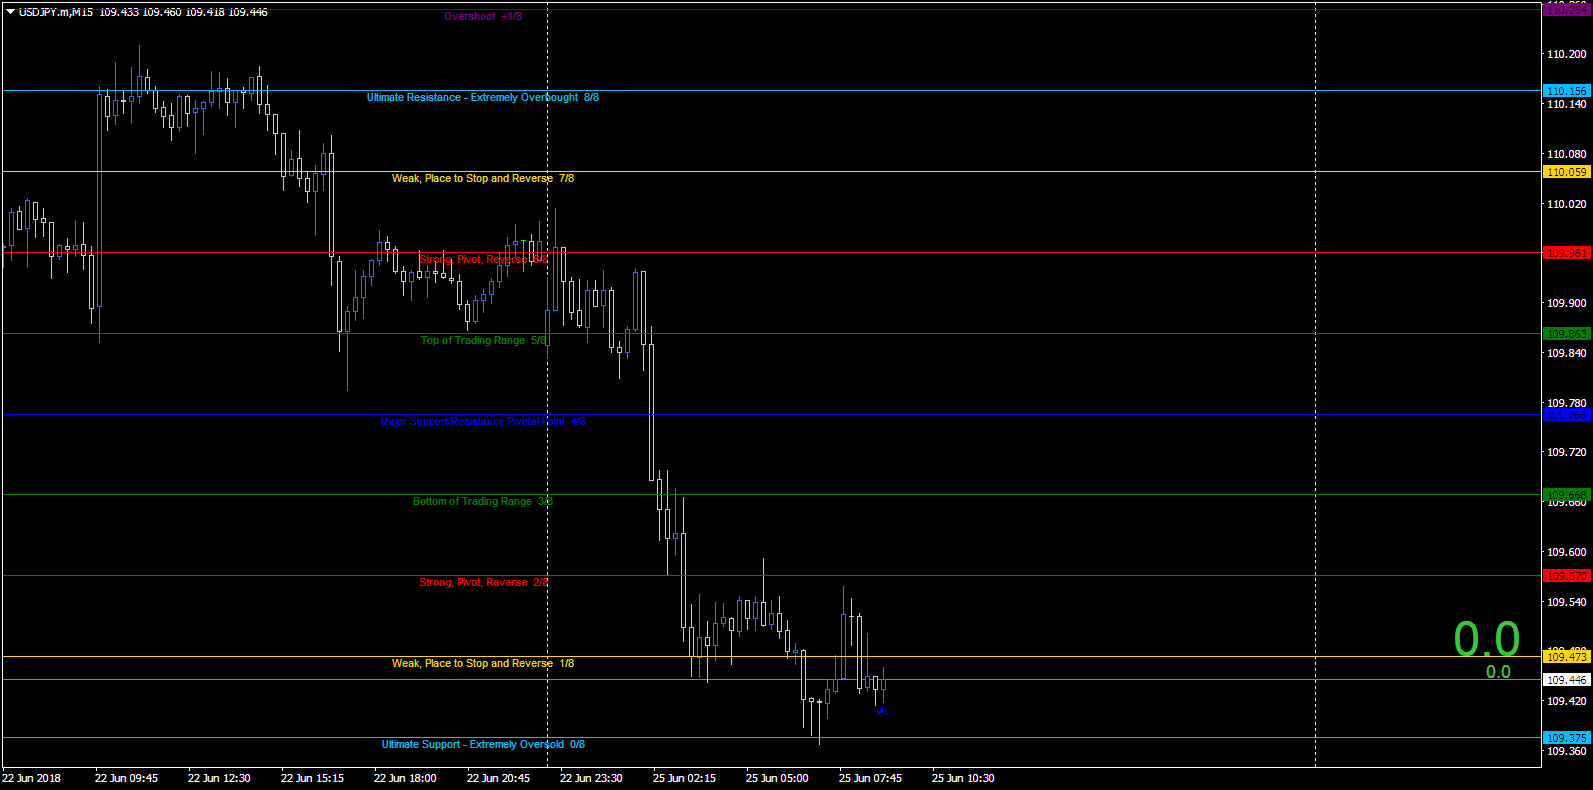Click the yellow 110.059 price tag
Screen dimensions: 1593x790
coord(1567,172)
